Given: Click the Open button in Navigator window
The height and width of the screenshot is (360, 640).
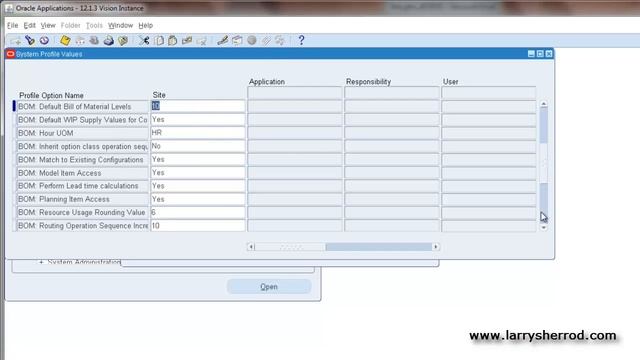Looking at the screenshot, I should (269, 287).
